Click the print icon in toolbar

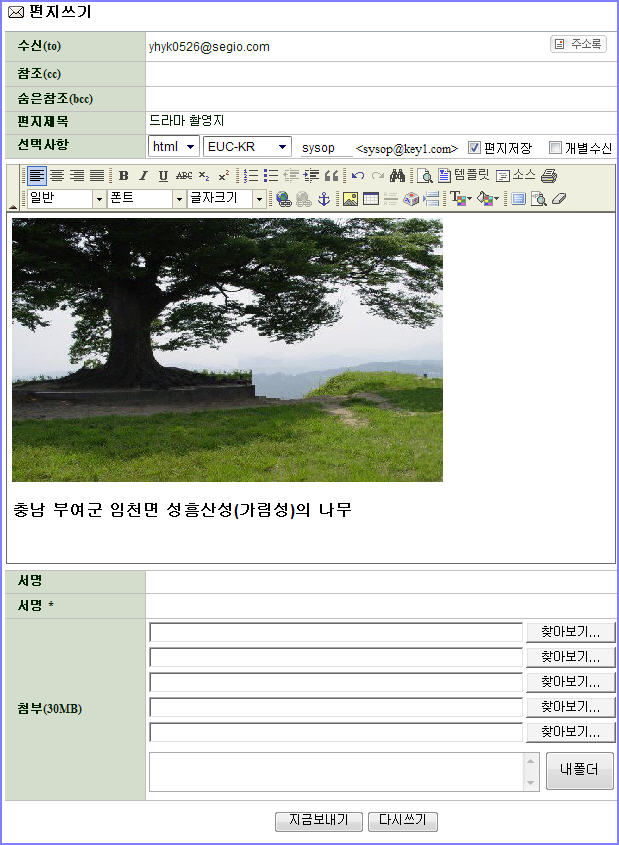(x=549, y=176)
